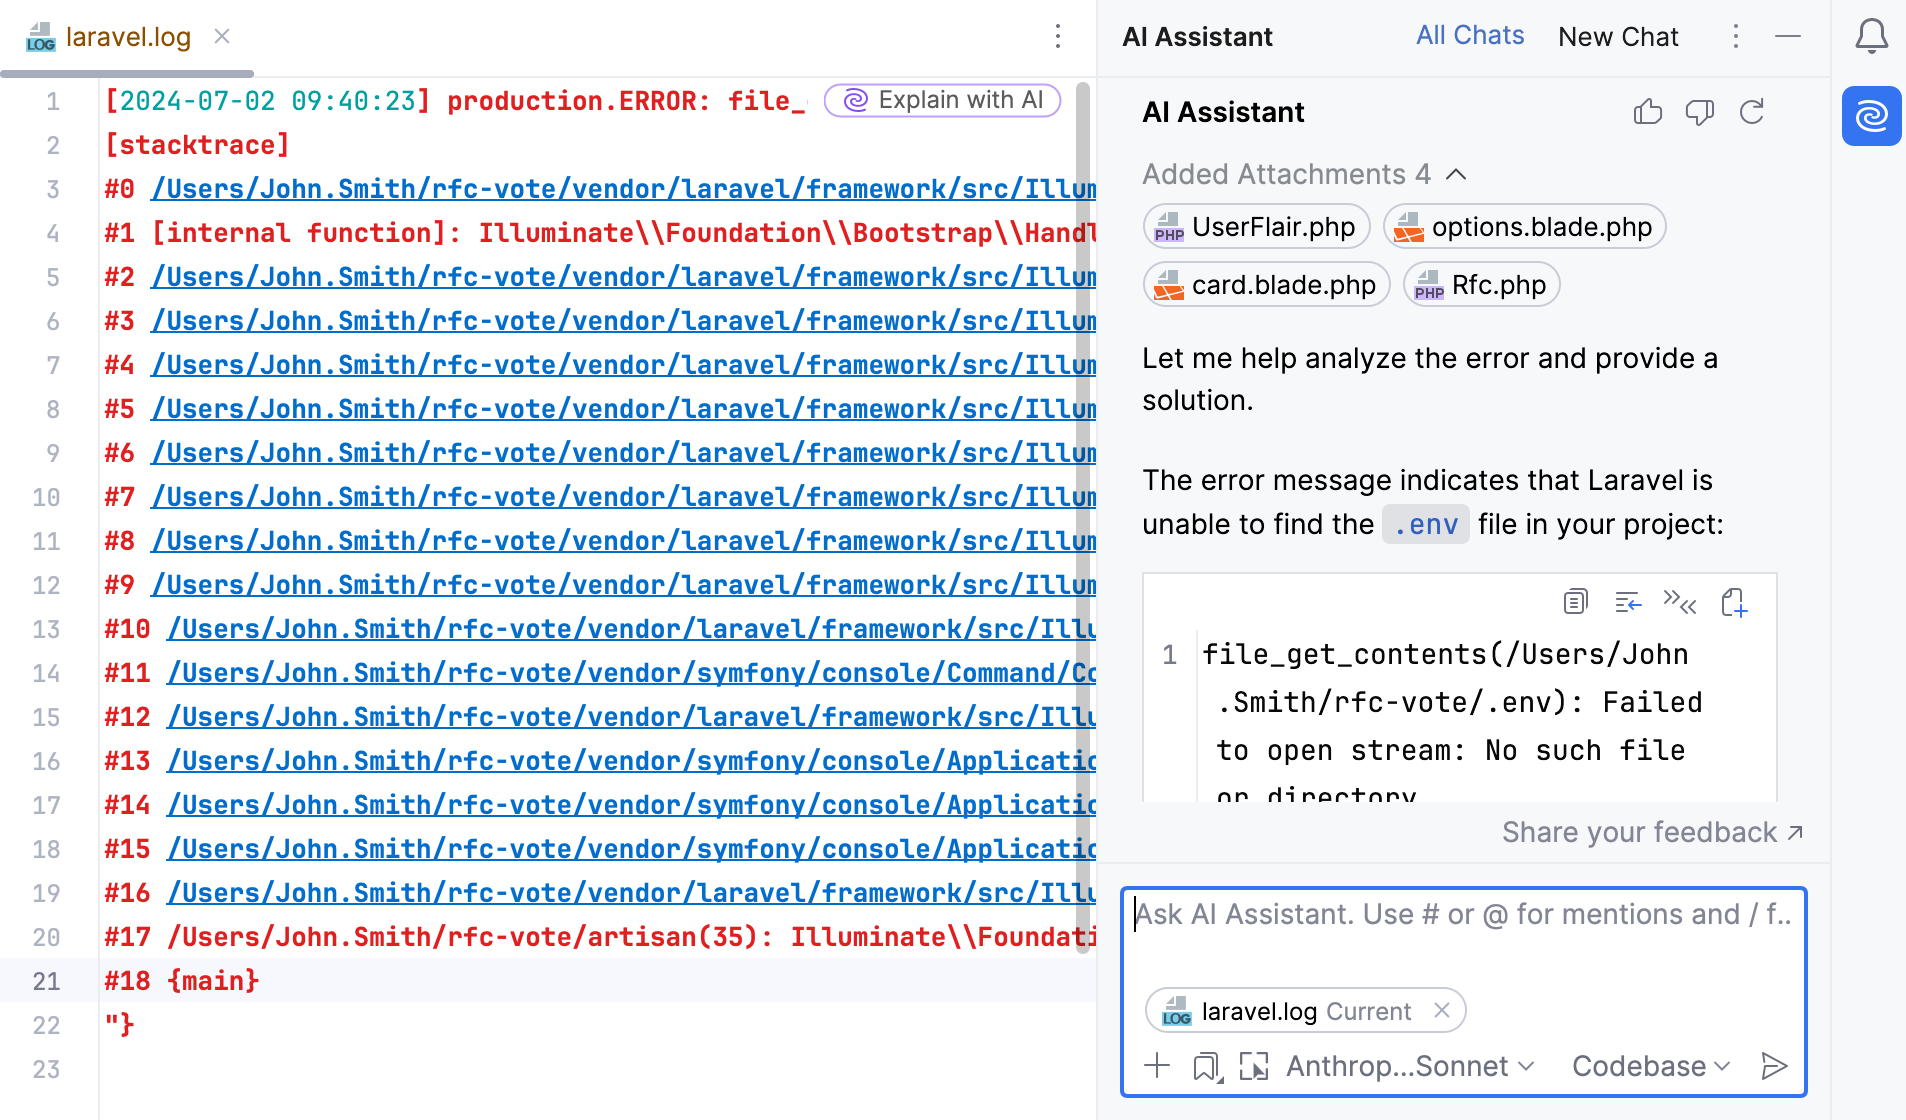
Task: Regenerate the AI Assistant response
Action: [1751, 112]
